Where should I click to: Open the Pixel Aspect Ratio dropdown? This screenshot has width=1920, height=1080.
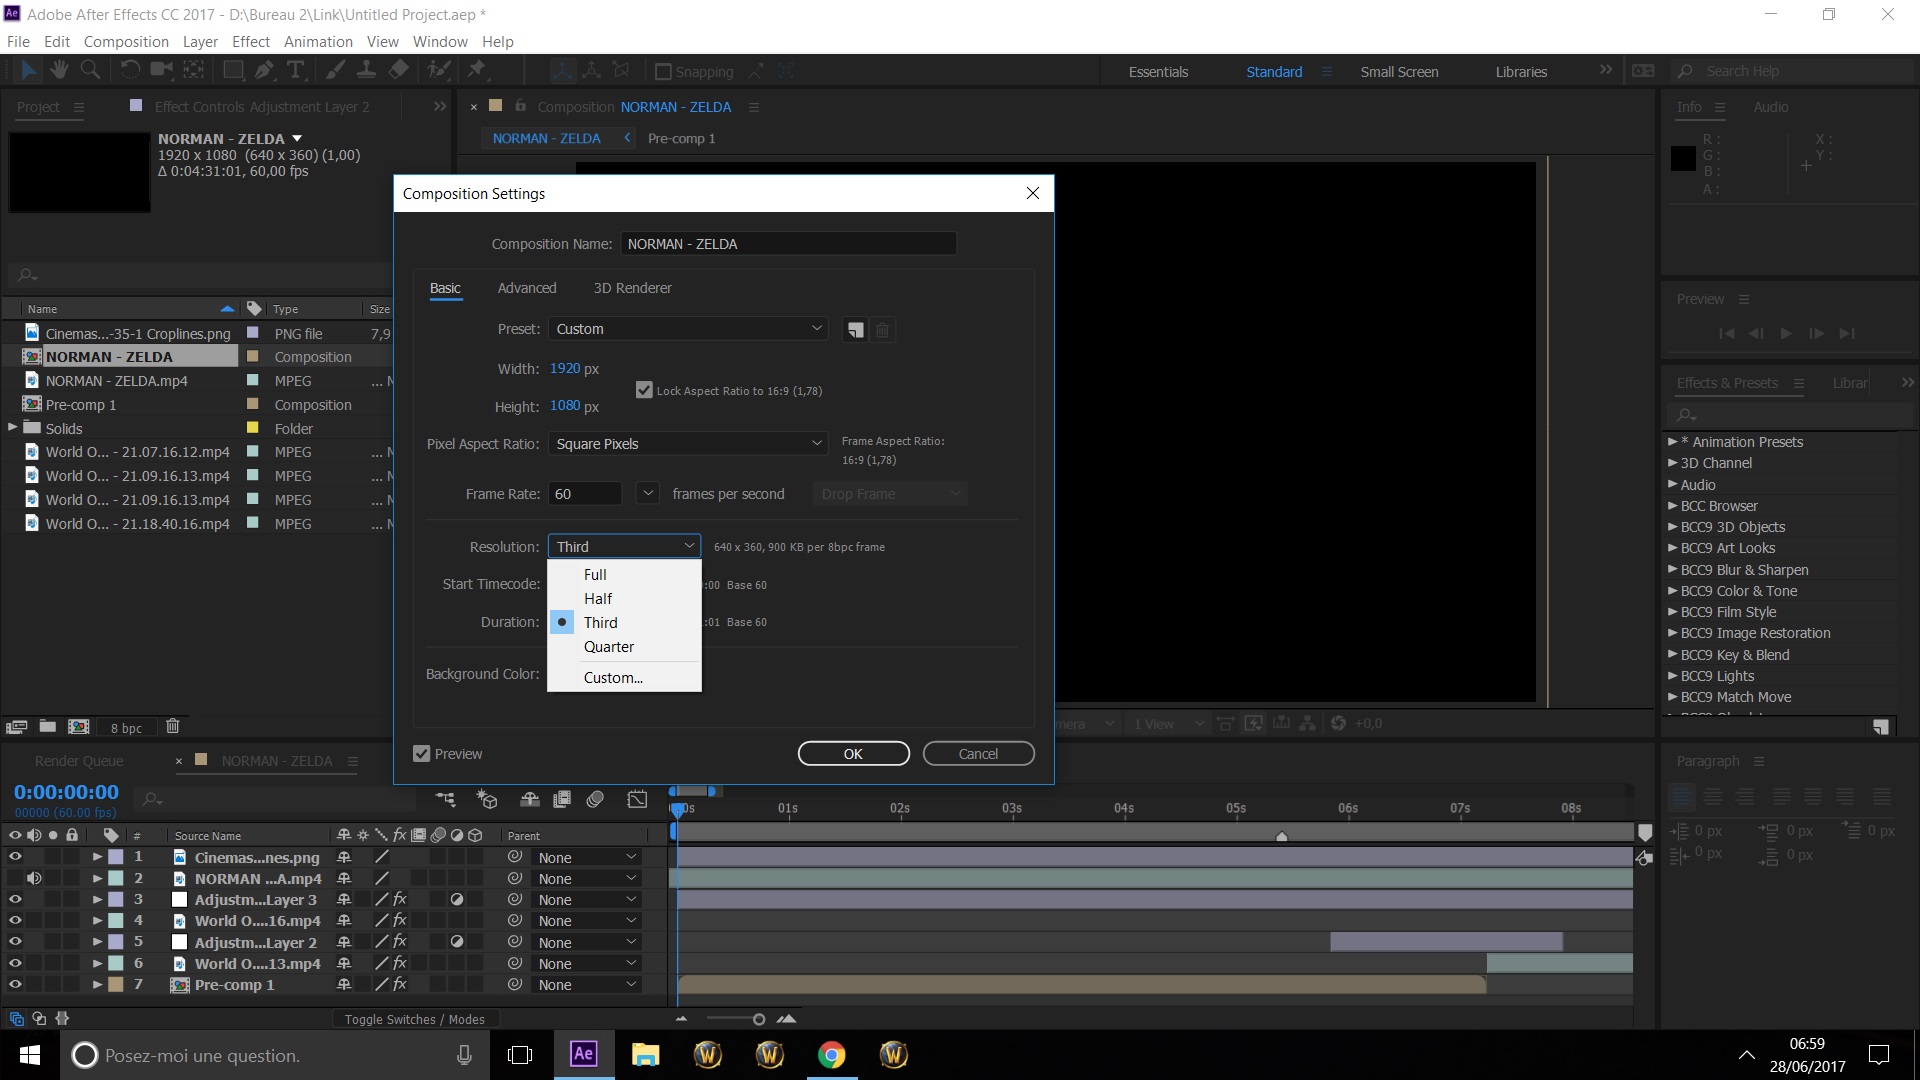688,444
